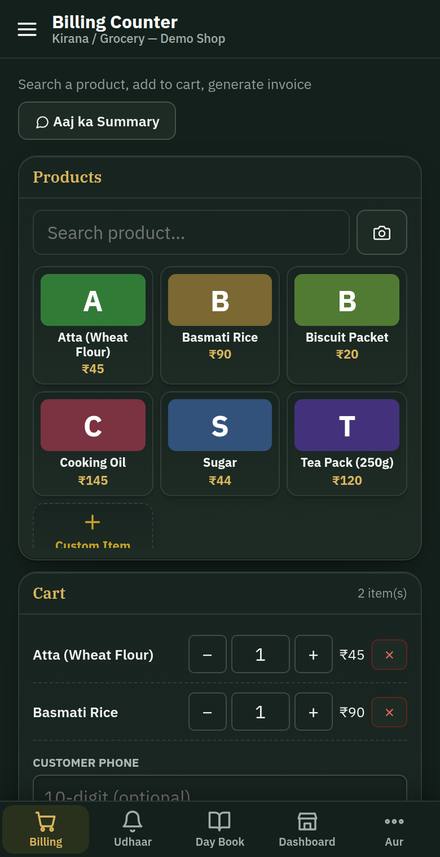Viewport: 440px width, 857px height.
Task: Tap the camera scan icon
Action: [382, 232]
